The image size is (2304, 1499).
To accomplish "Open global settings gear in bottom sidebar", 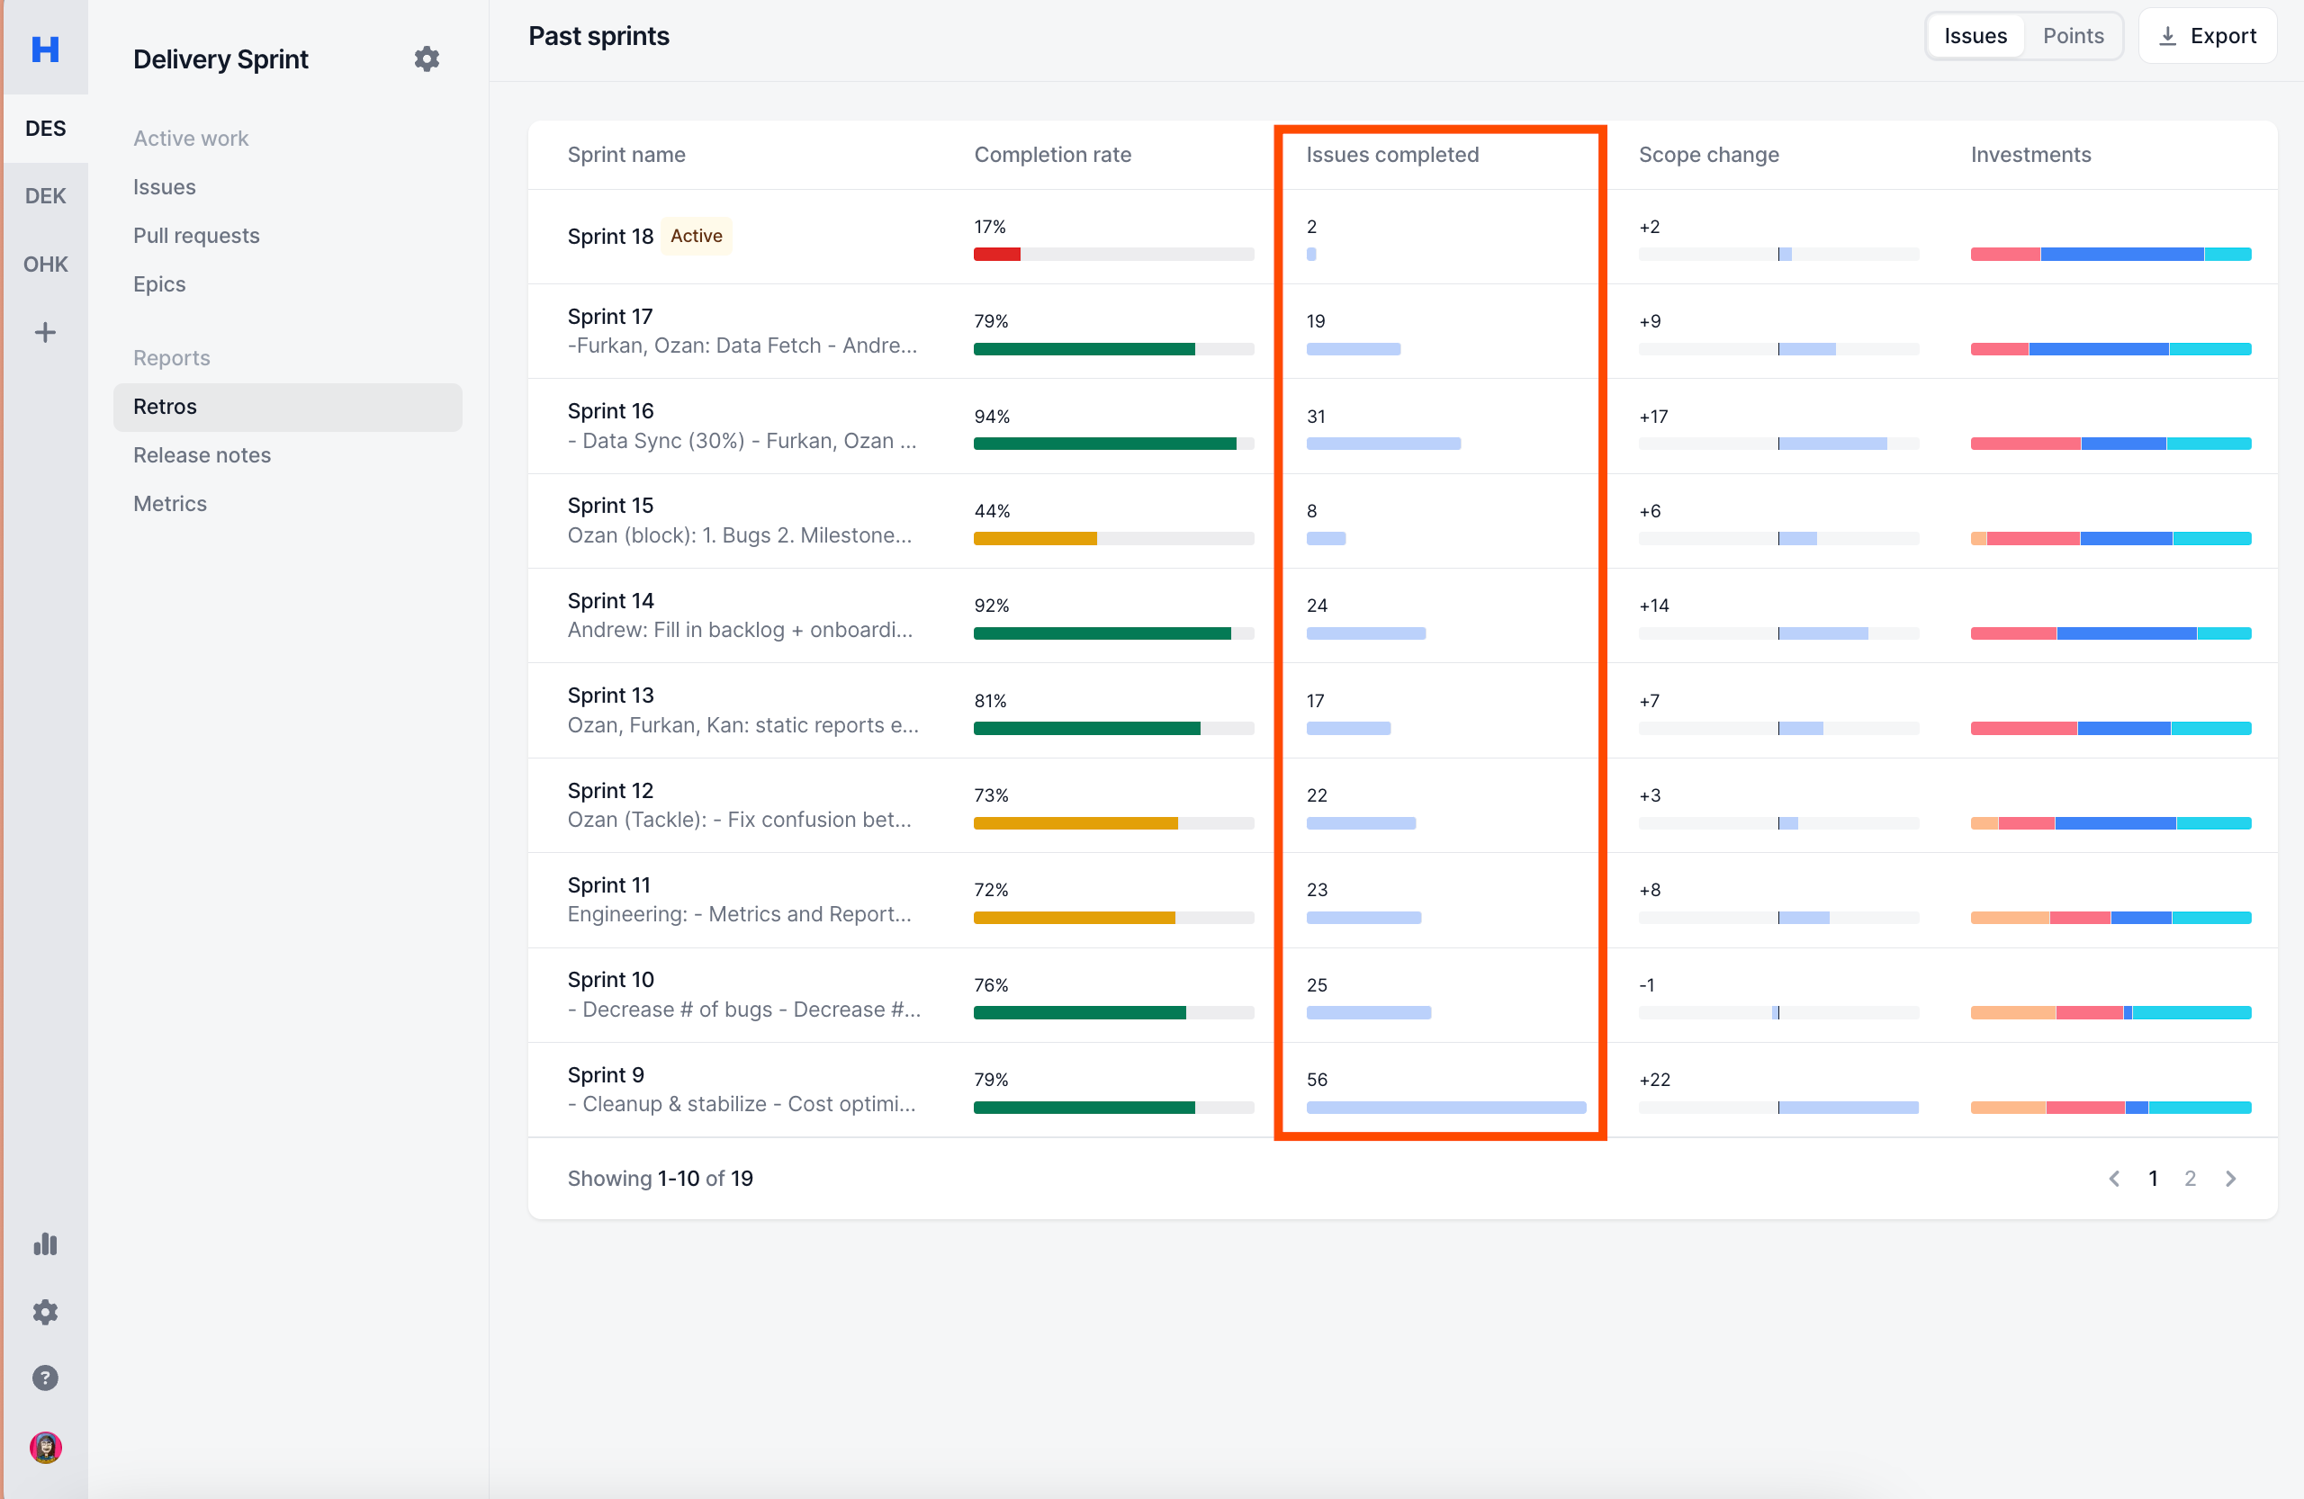I will point(45,1311).
